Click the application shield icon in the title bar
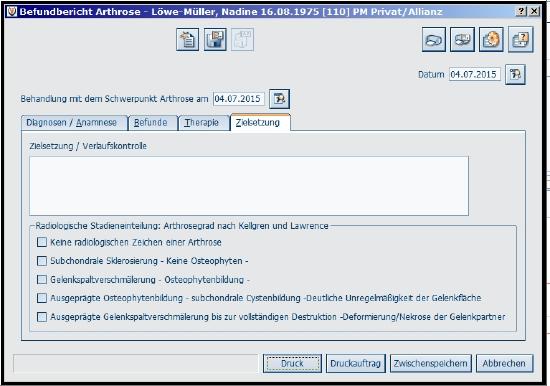550x386 pixels. point(12,12)
